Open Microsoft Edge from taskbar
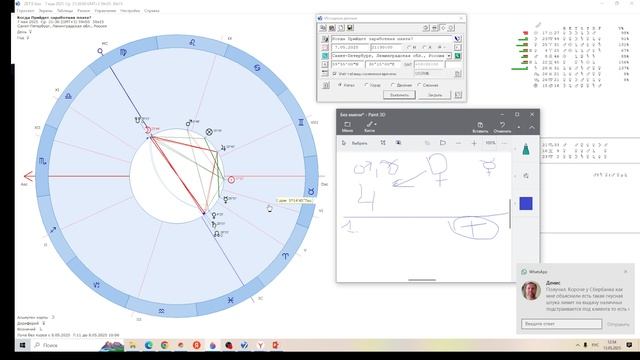640x360 pixels. click(149, 345)
